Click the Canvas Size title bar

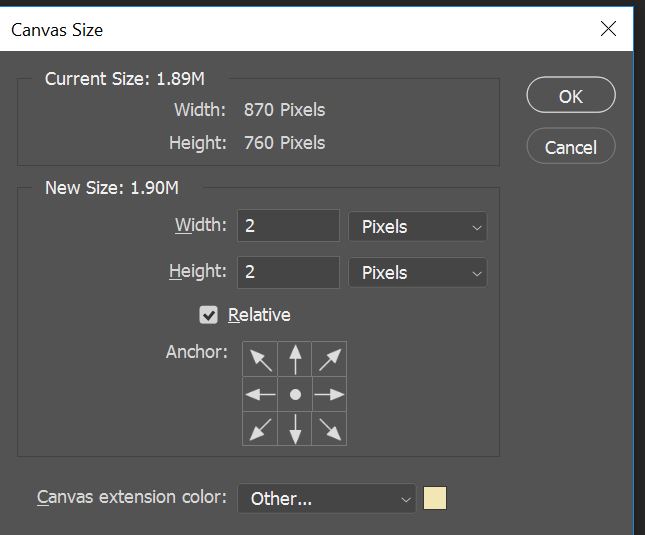pos(300,29)
